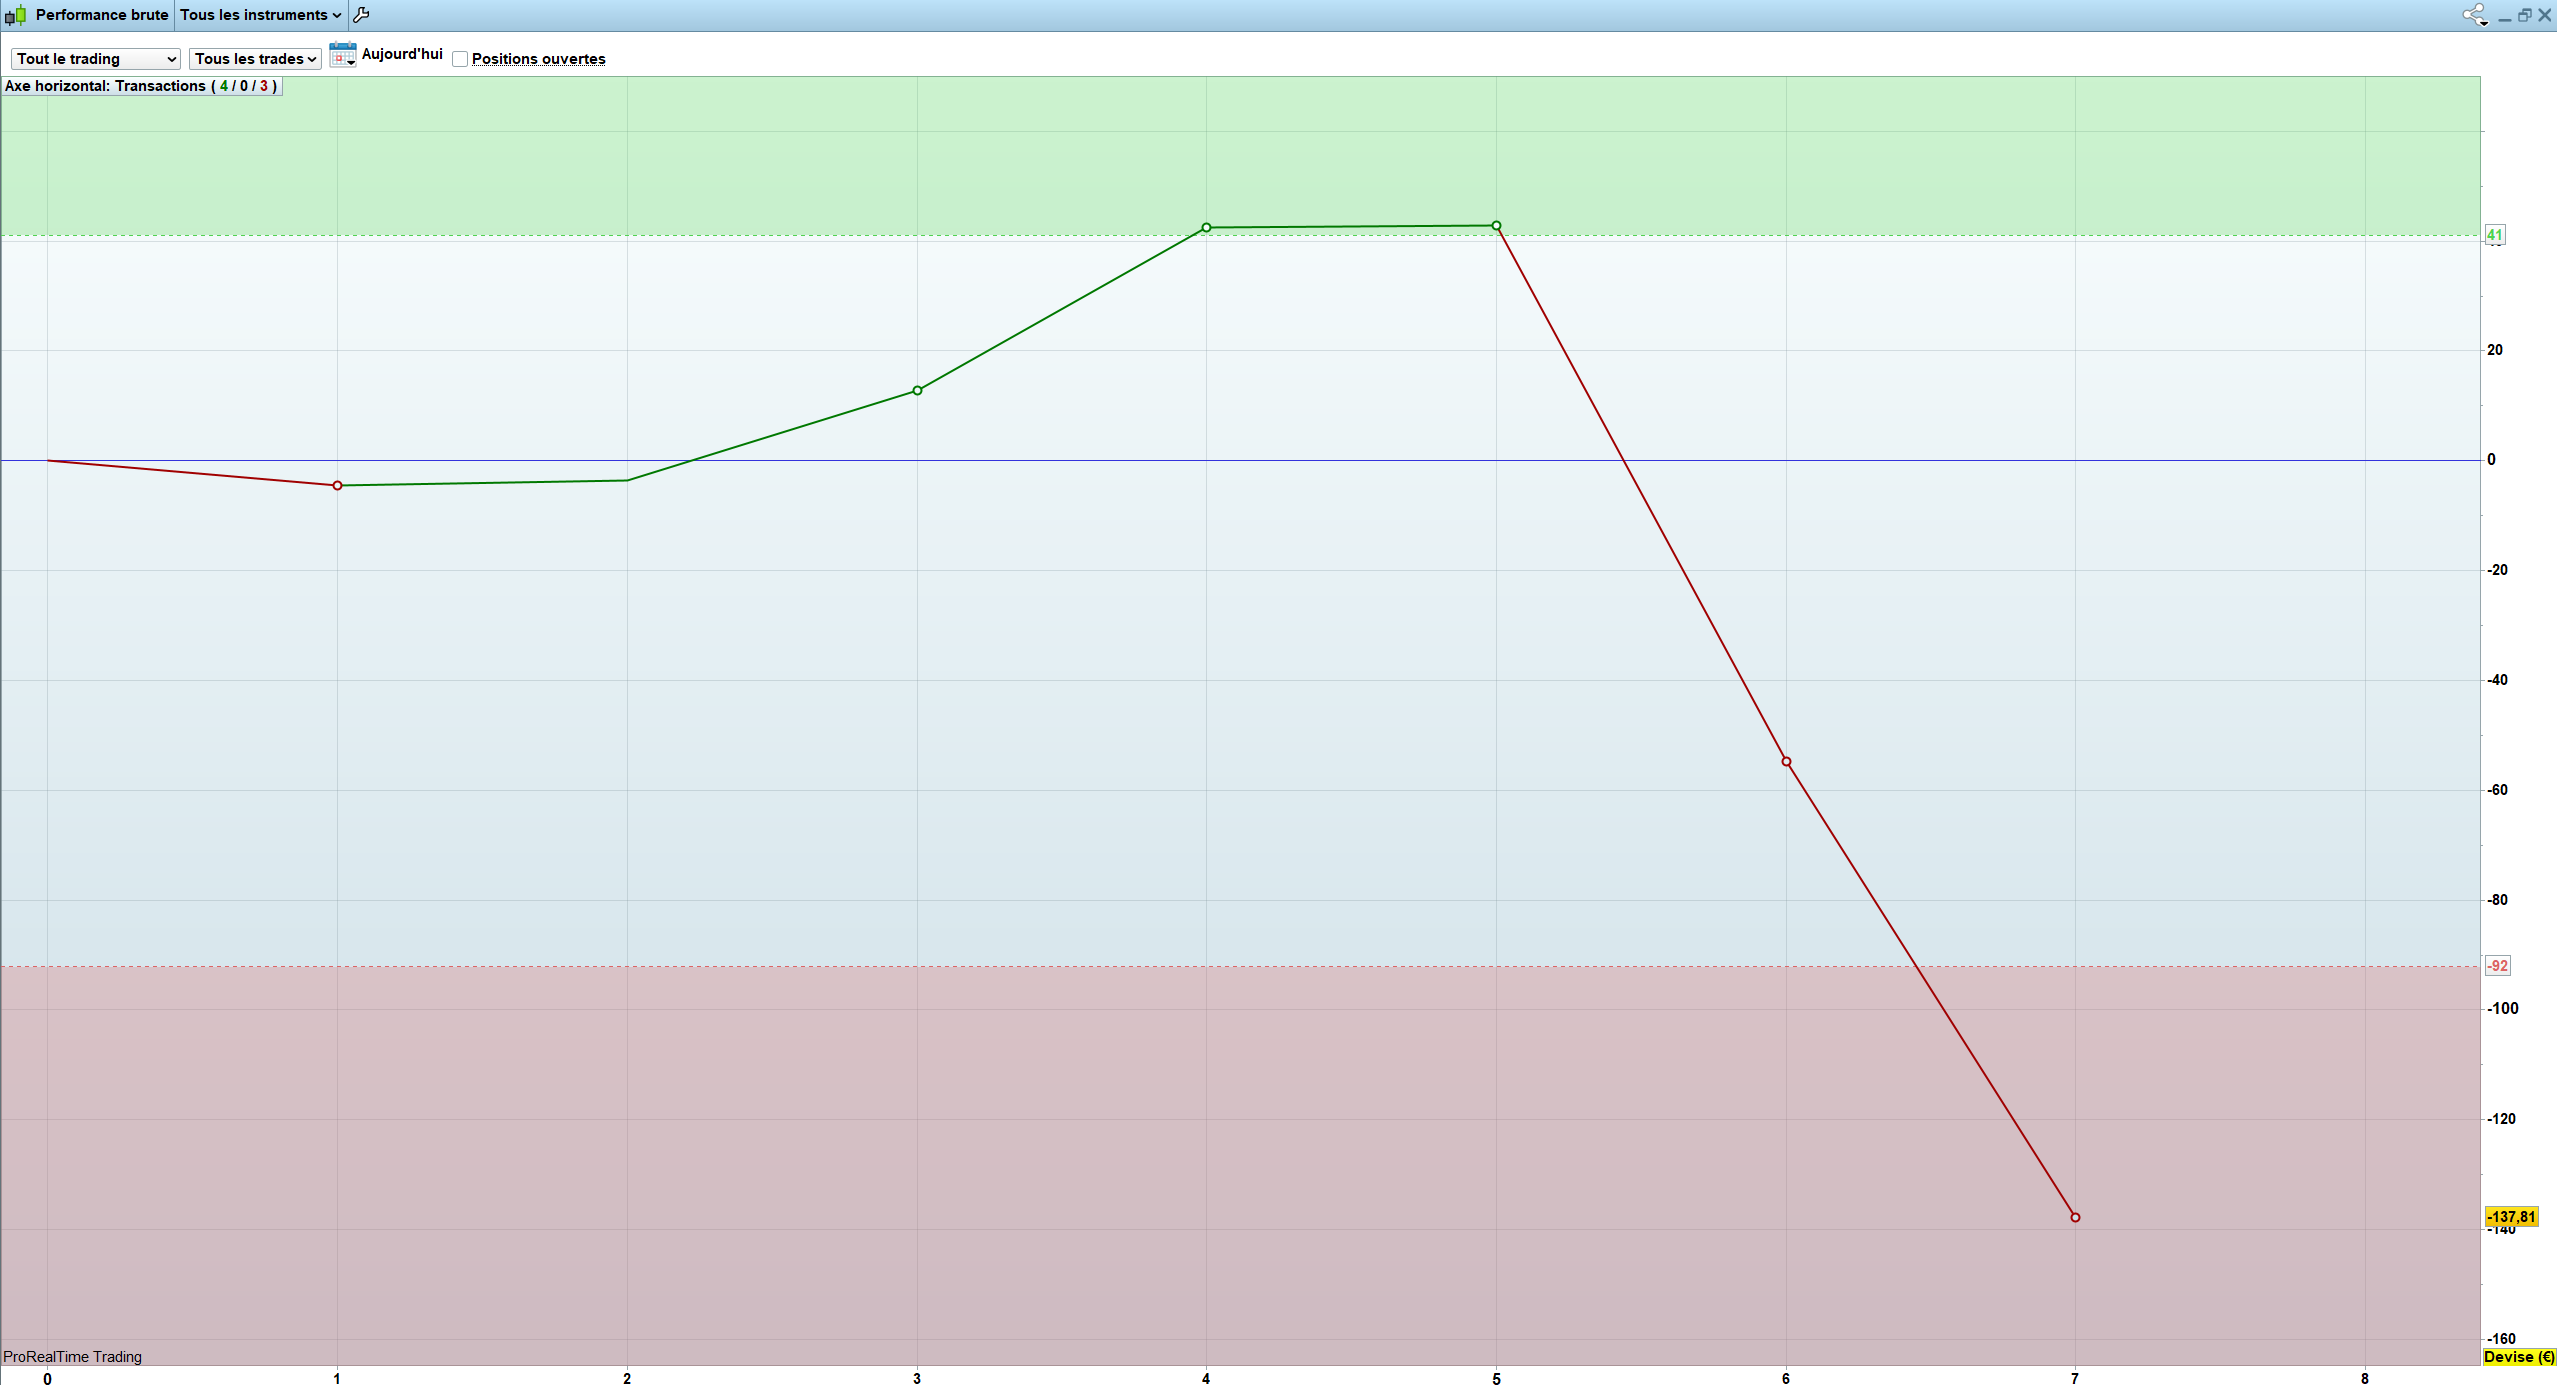Open the wrench settings icon
This screenshot has width=2557, height=1385.
coord(362,15)
